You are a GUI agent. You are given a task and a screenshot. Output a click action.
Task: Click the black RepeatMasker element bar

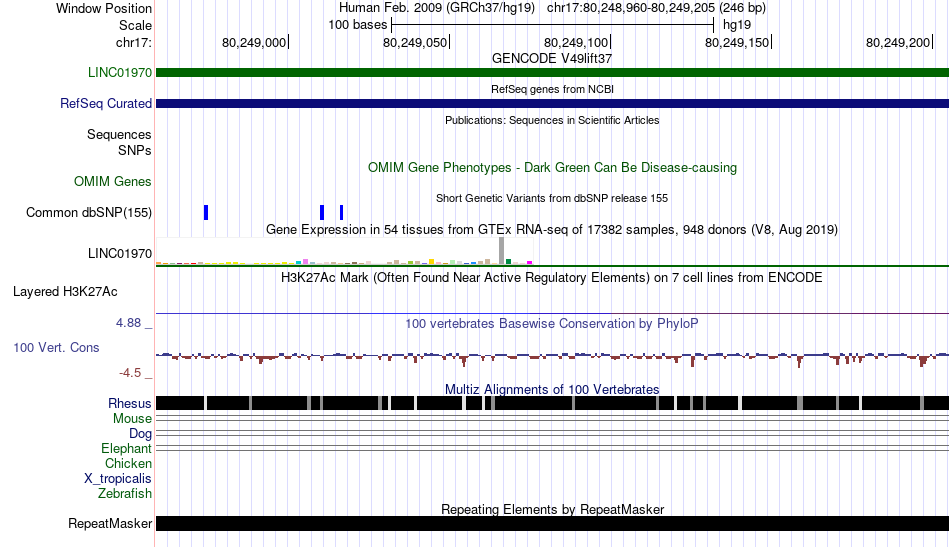pos(553,523)
